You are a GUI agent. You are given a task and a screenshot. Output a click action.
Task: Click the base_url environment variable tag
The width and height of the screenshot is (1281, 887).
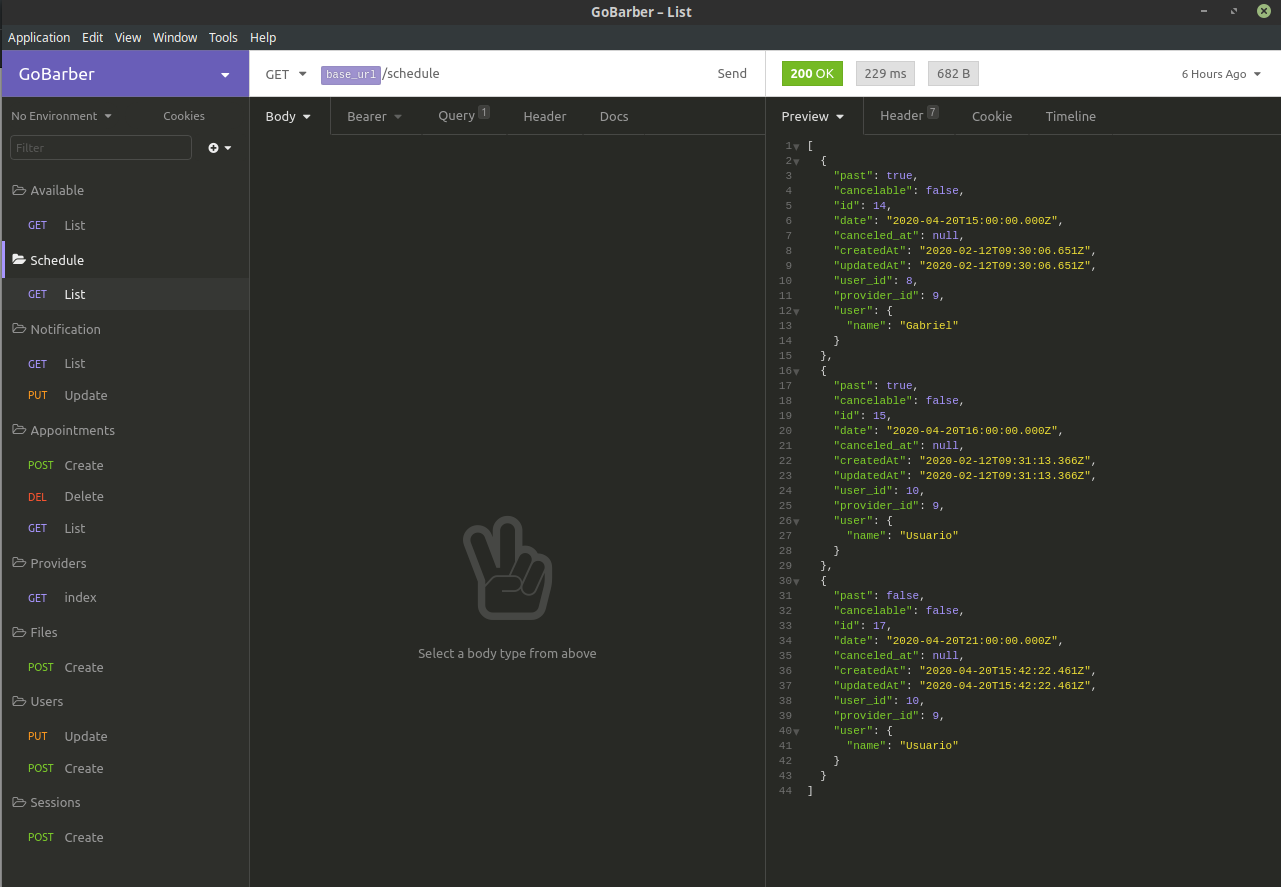tap(351, 75)
